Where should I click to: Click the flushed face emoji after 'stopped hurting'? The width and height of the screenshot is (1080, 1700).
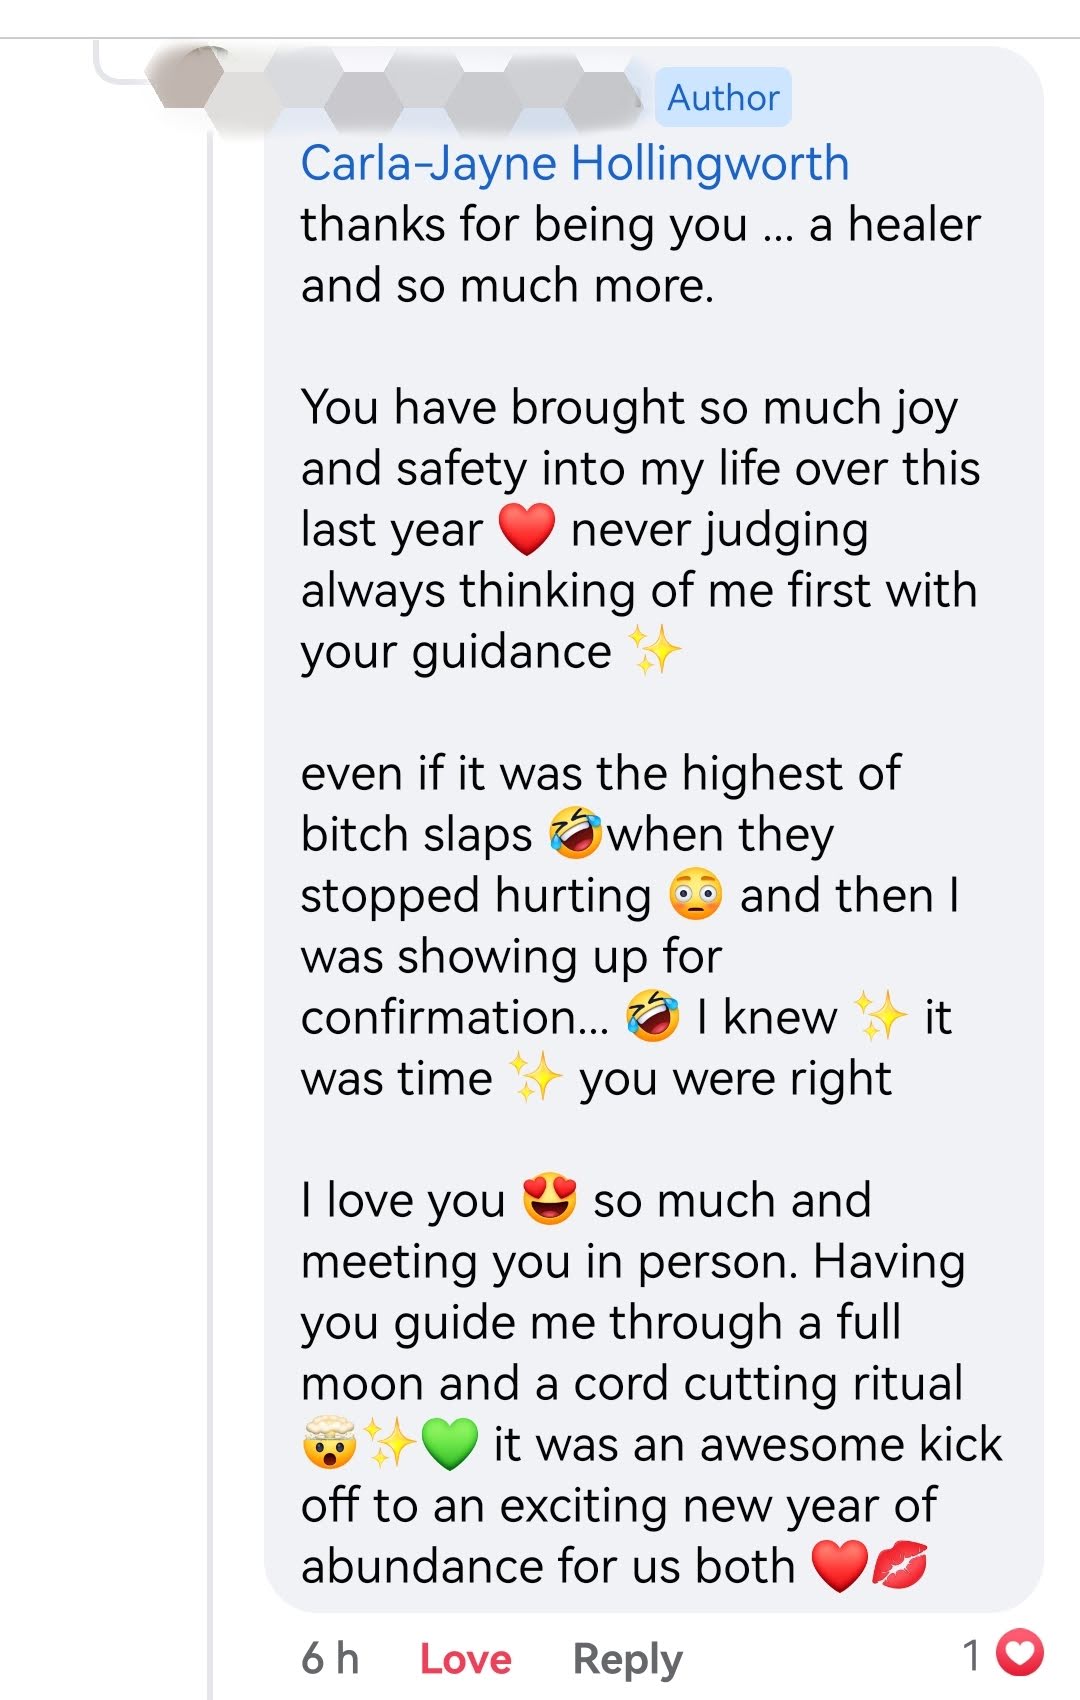695,895
